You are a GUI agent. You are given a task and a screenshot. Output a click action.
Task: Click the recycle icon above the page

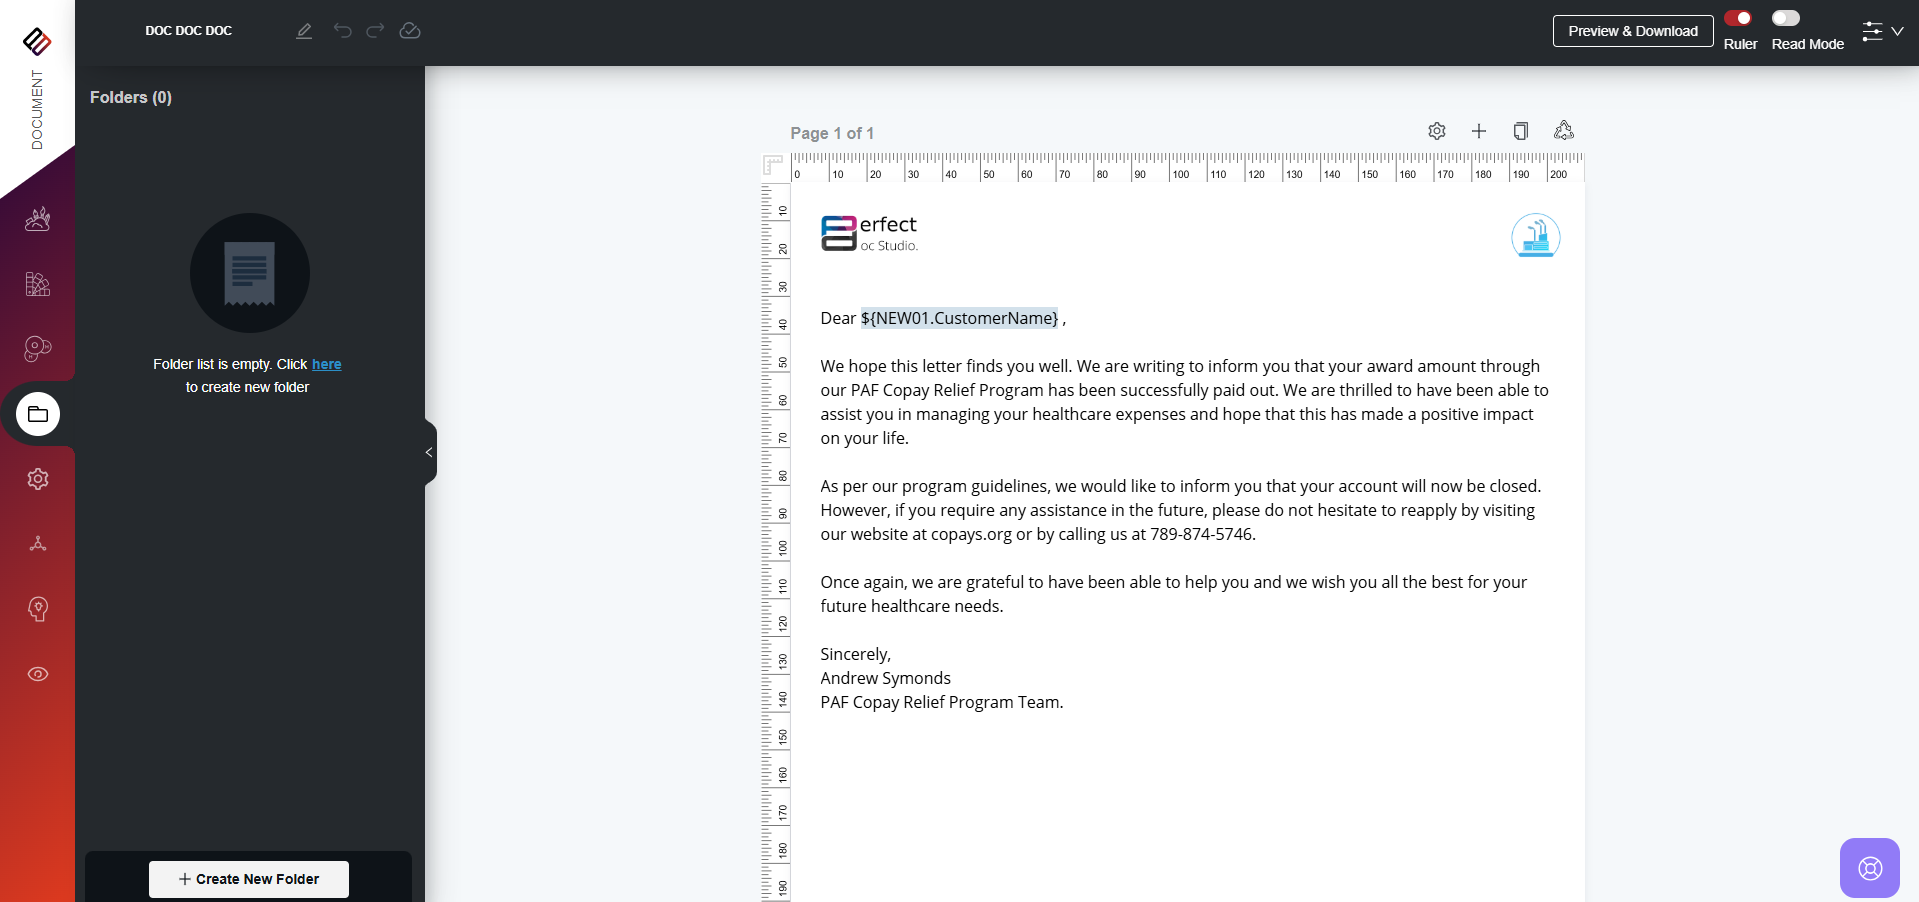1564,131
